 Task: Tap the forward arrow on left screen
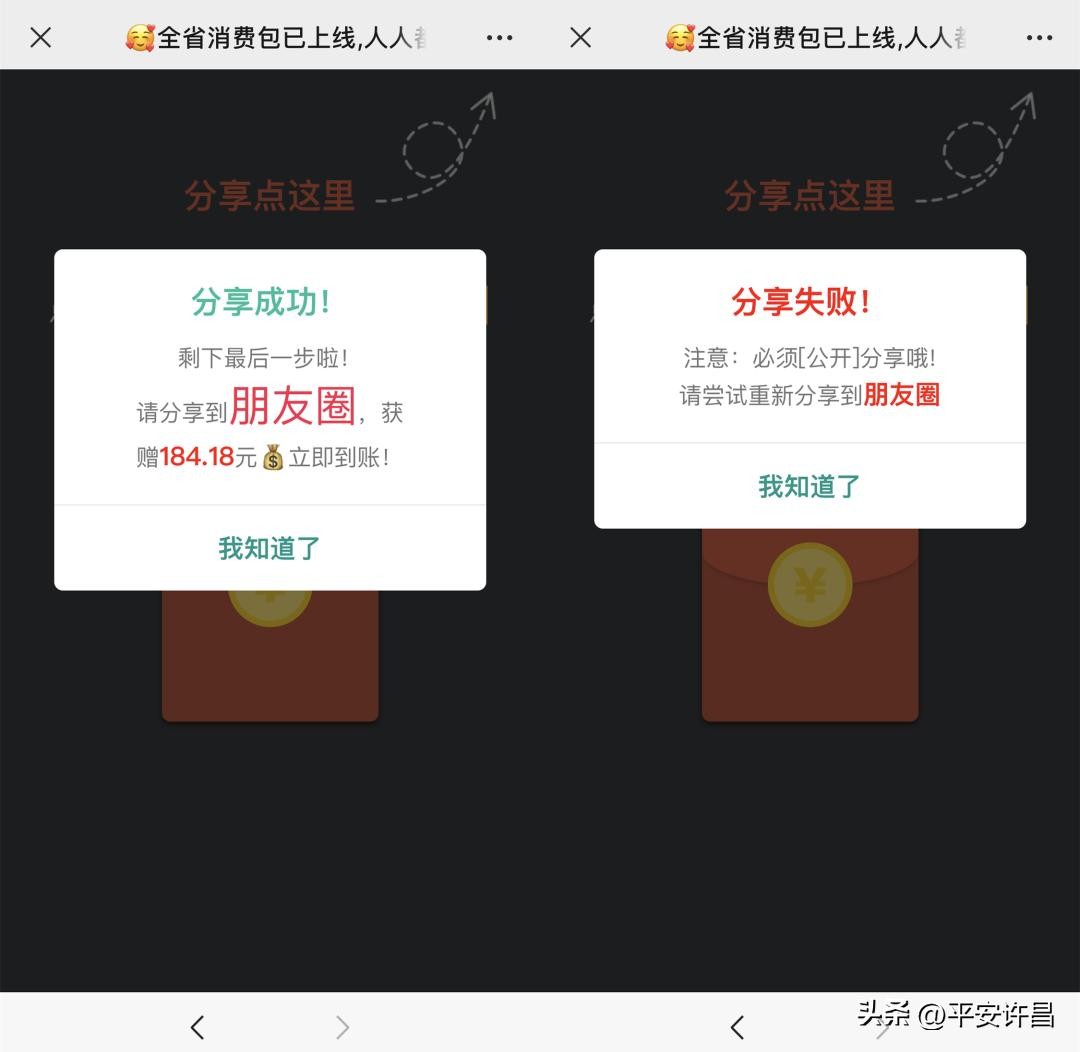342,1026
